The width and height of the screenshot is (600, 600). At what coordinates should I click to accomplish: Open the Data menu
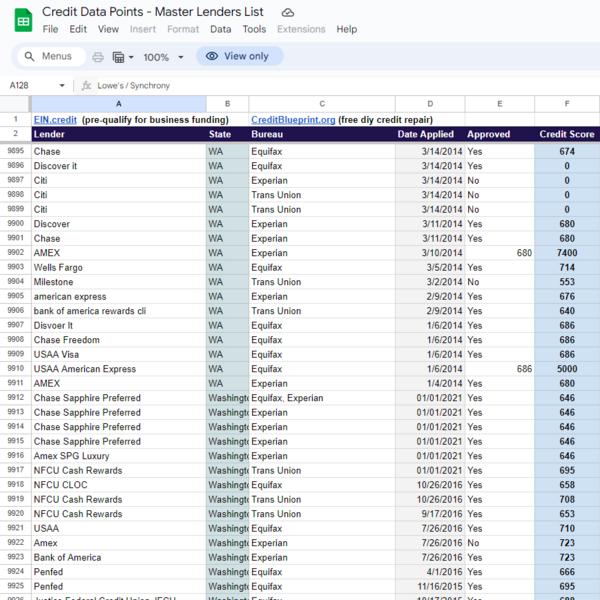pos(220,29)
